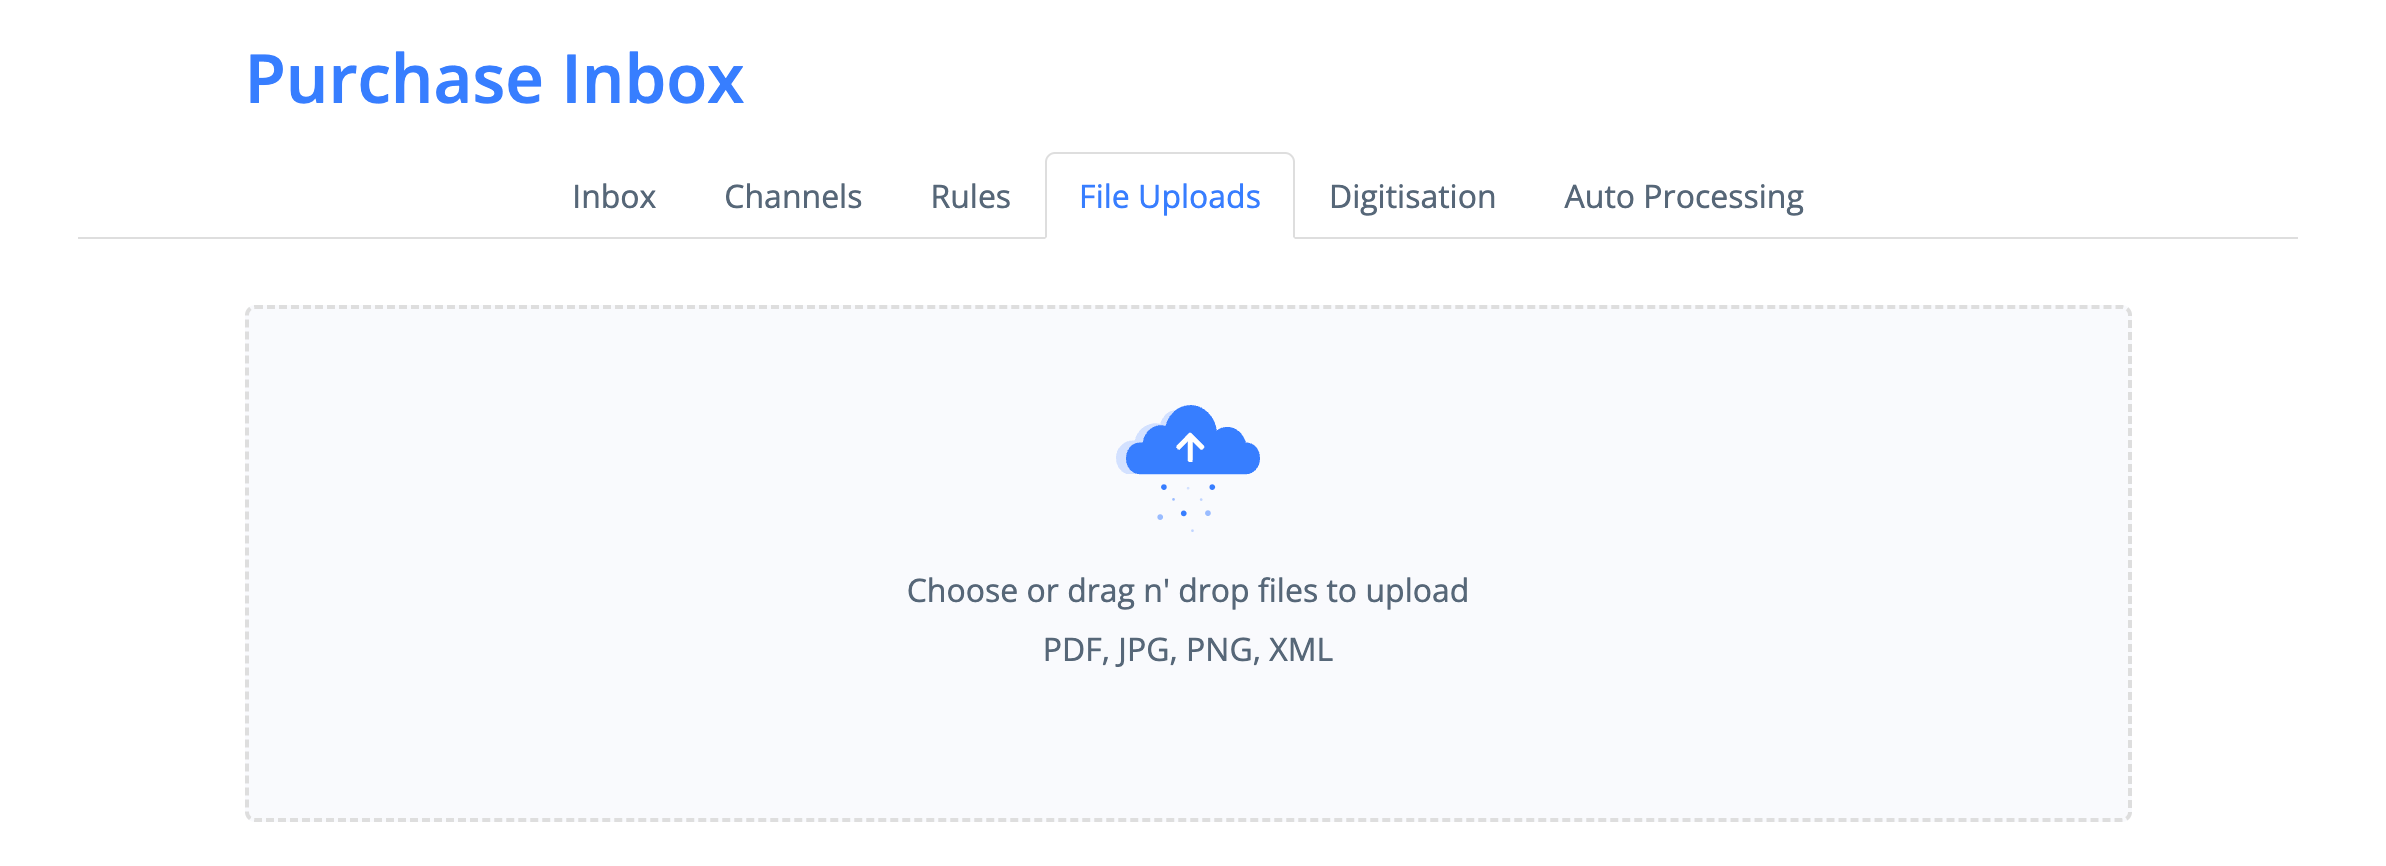Click the dots beneath the upload cloud
Viewport: 2386px width, 866px height.
pyautogui.click(x=1186, y=504)
